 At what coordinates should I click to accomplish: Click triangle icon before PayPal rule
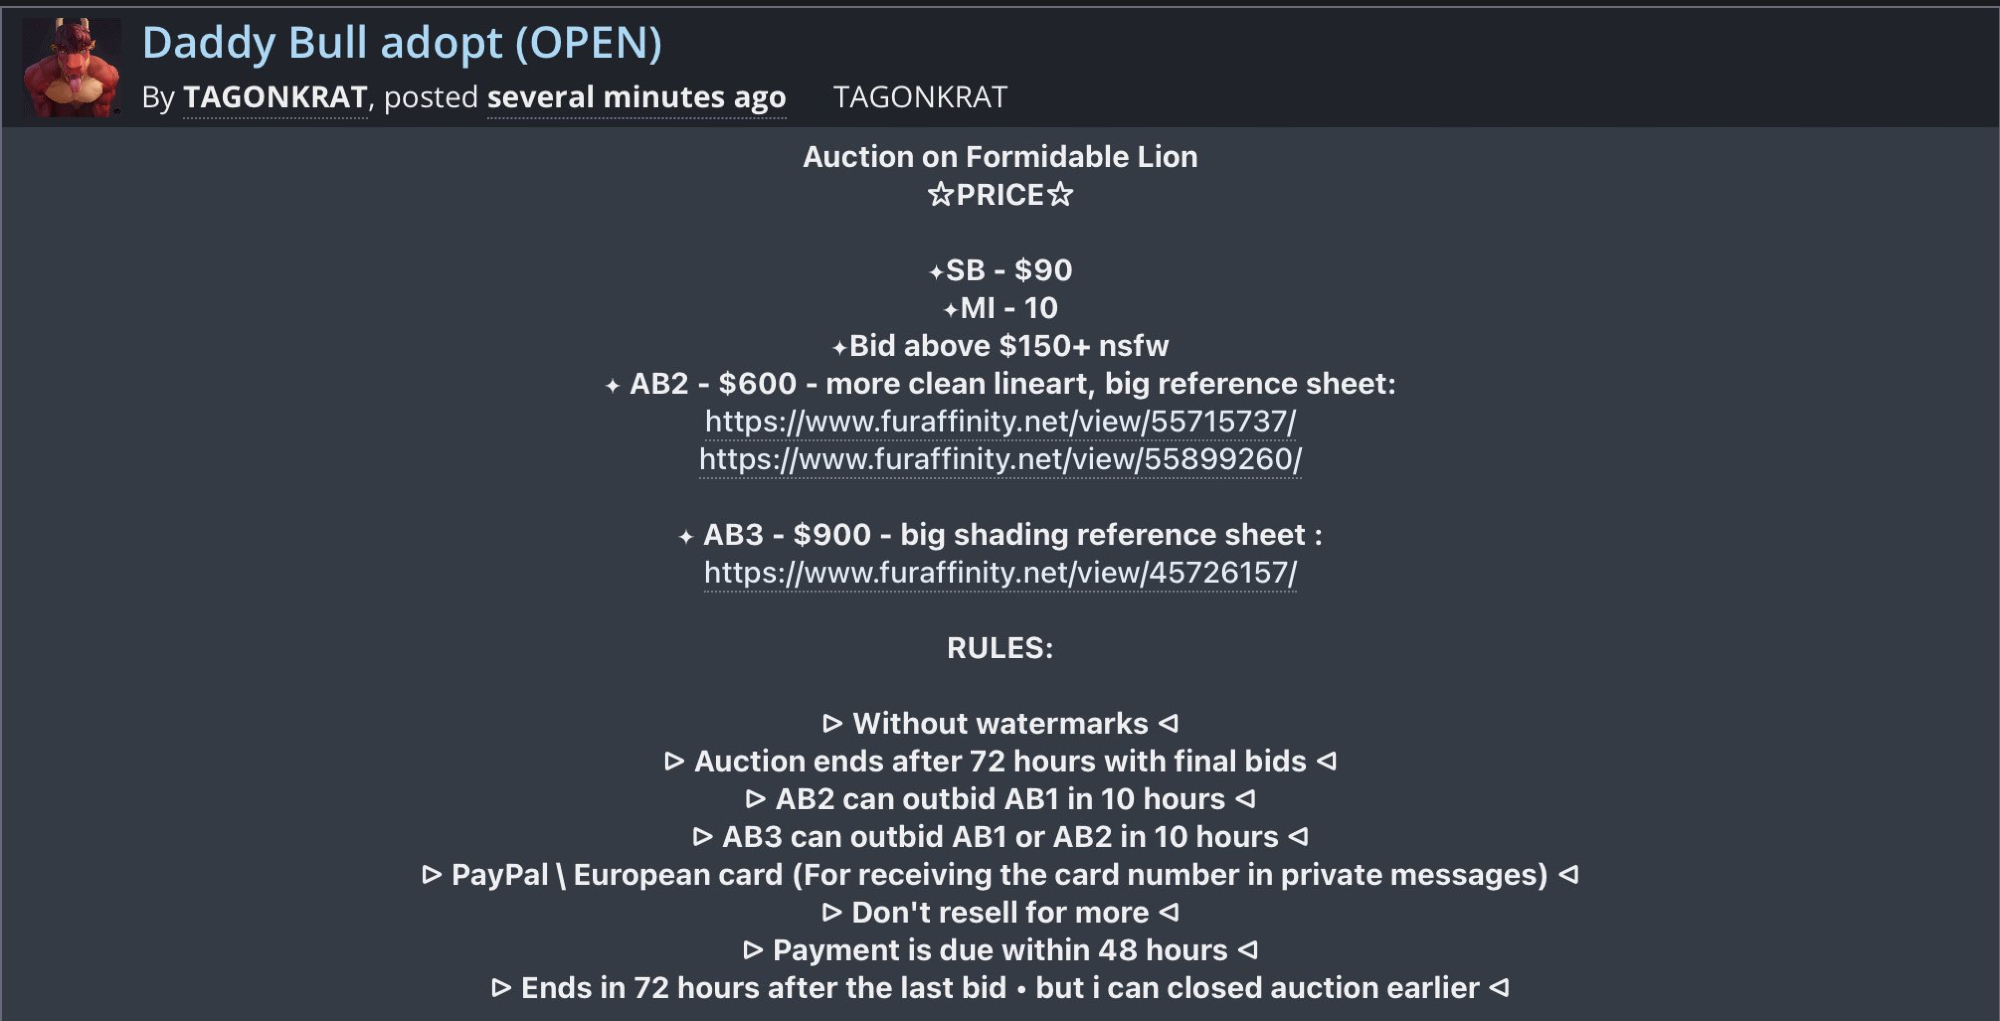coord(432,875)
